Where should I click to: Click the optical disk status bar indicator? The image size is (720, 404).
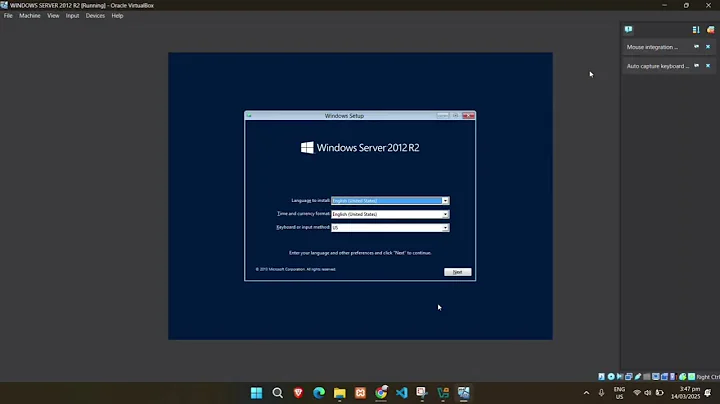(x=611, y=376)
